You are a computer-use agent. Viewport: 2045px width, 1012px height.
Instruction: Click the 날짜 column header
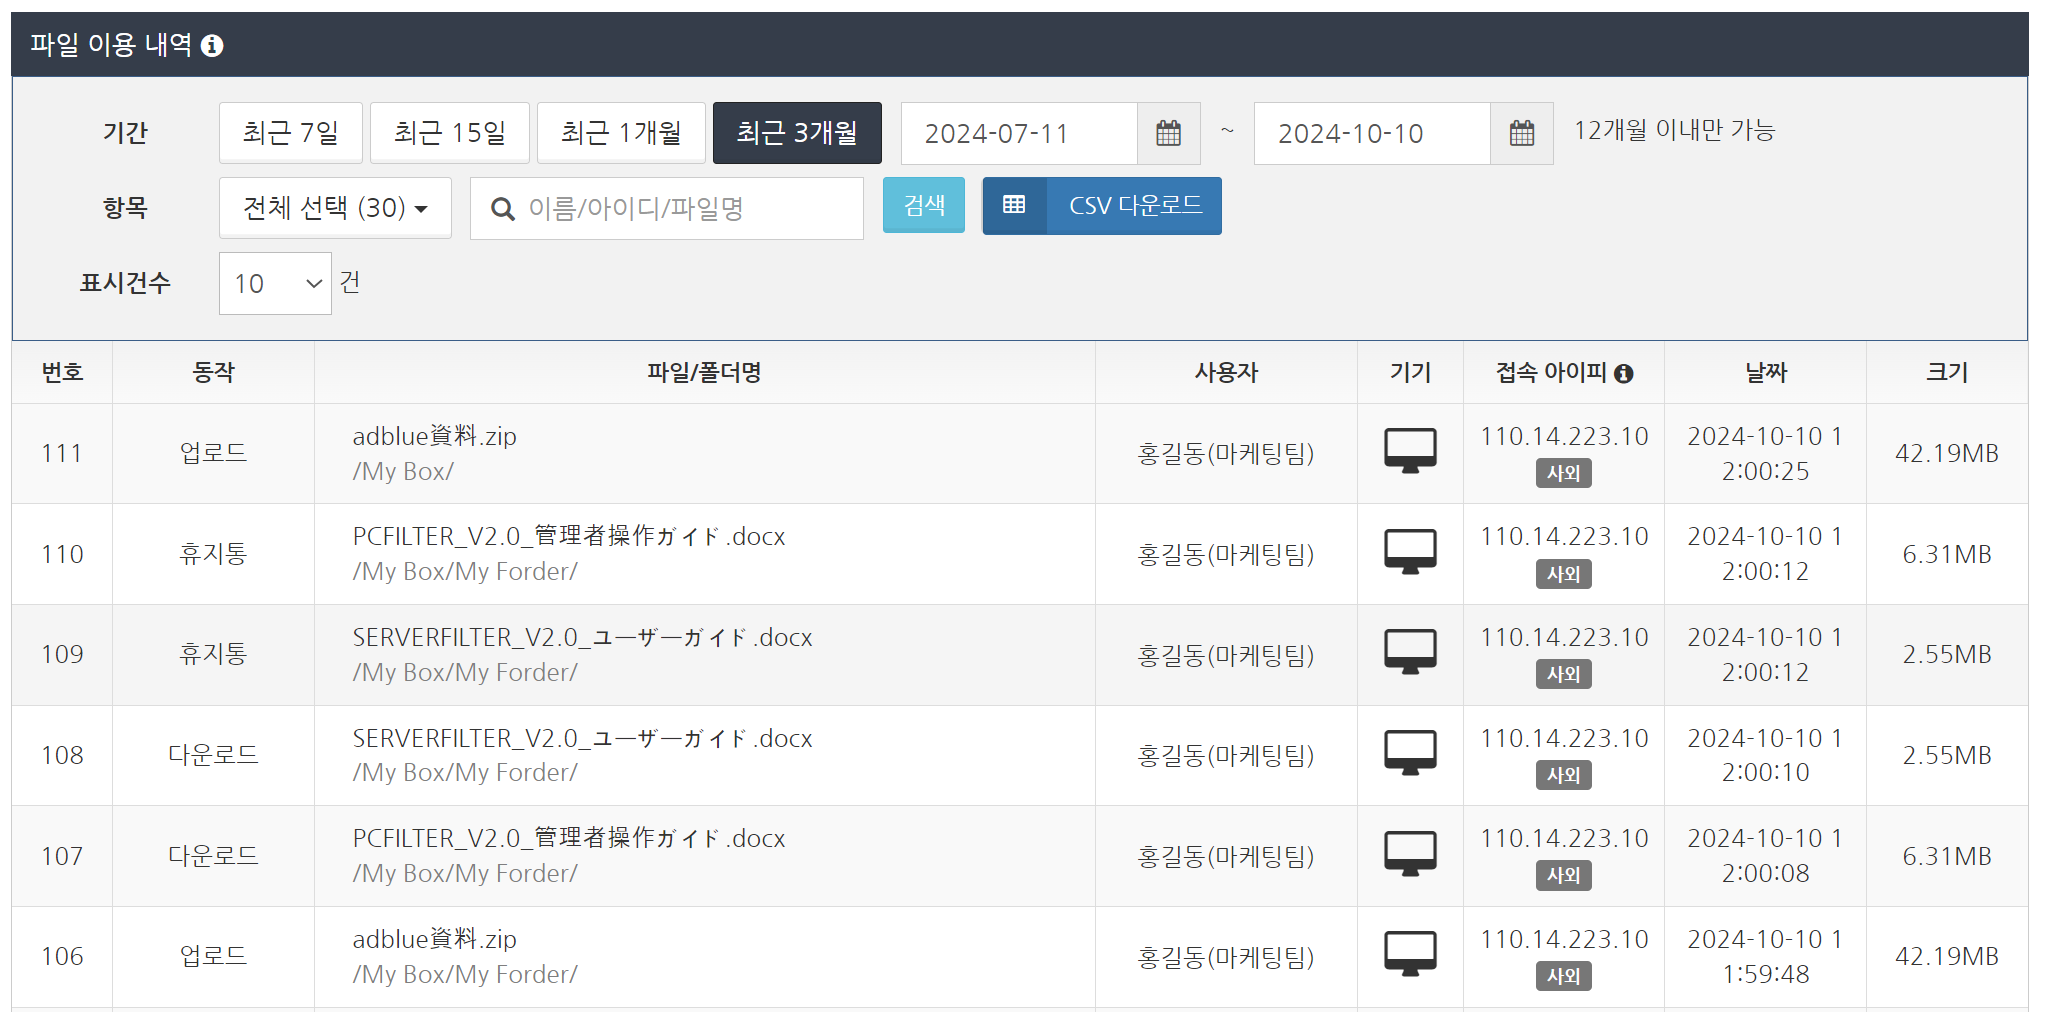[x=1765, y=373]
